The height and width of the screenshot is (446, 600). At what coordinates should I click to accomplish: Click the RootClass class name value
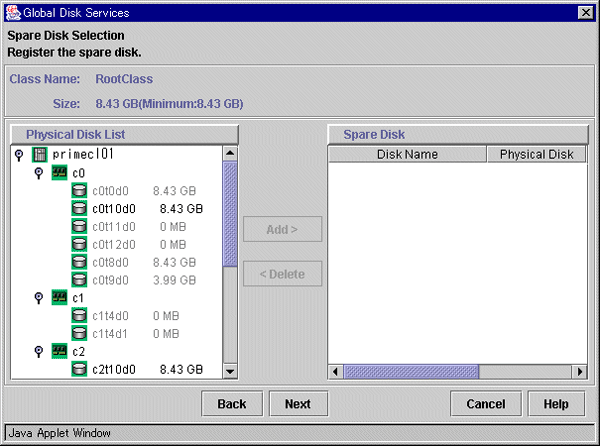click(x=124, y=79)
